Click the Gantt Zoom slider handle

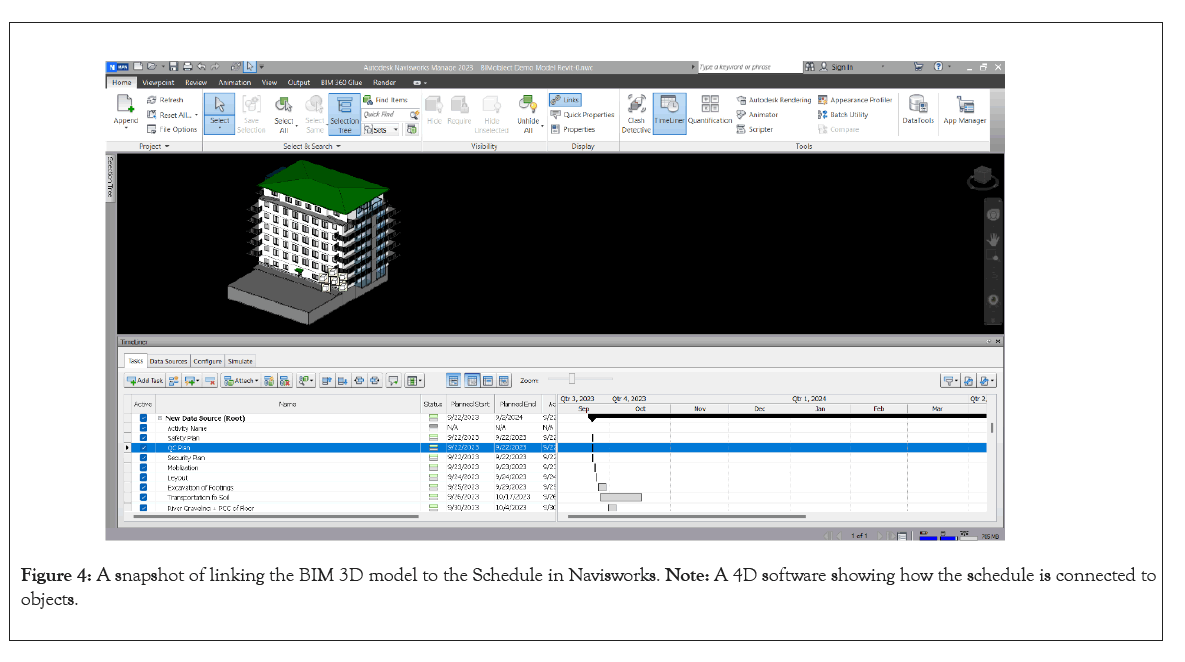572,379
